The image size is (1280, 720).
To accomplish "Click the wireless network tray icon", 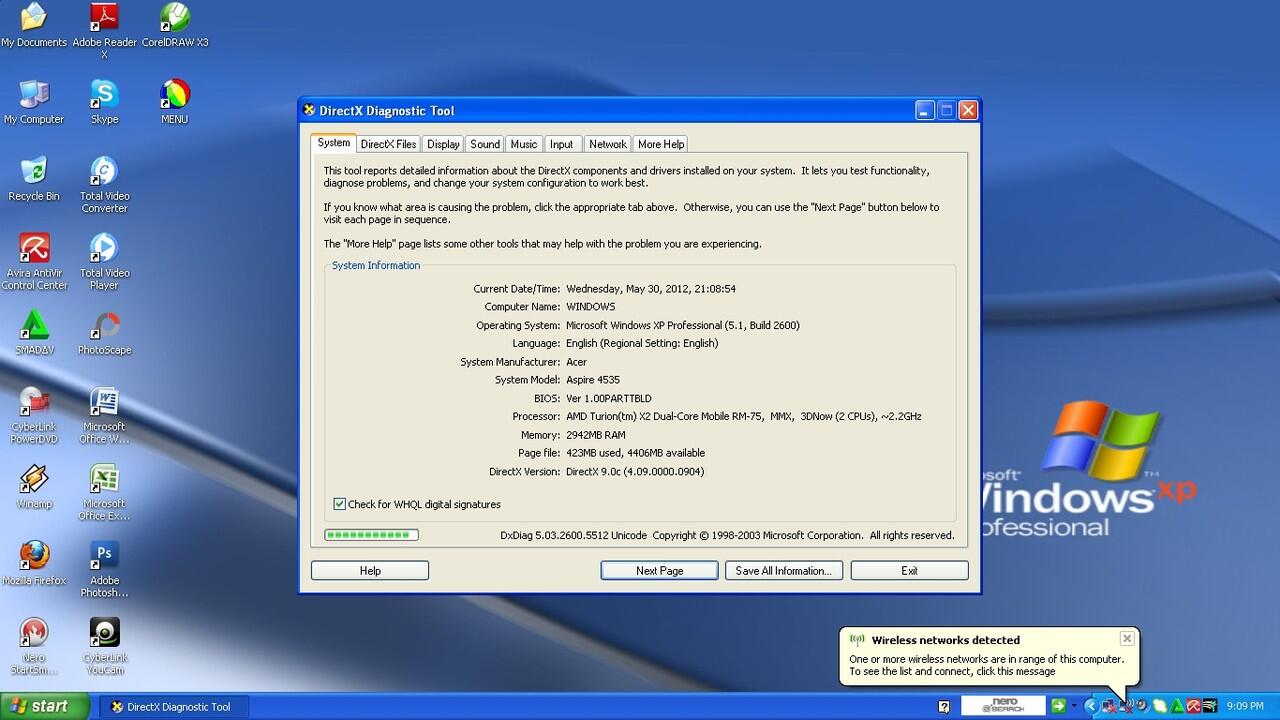I will click(1127, 706).
